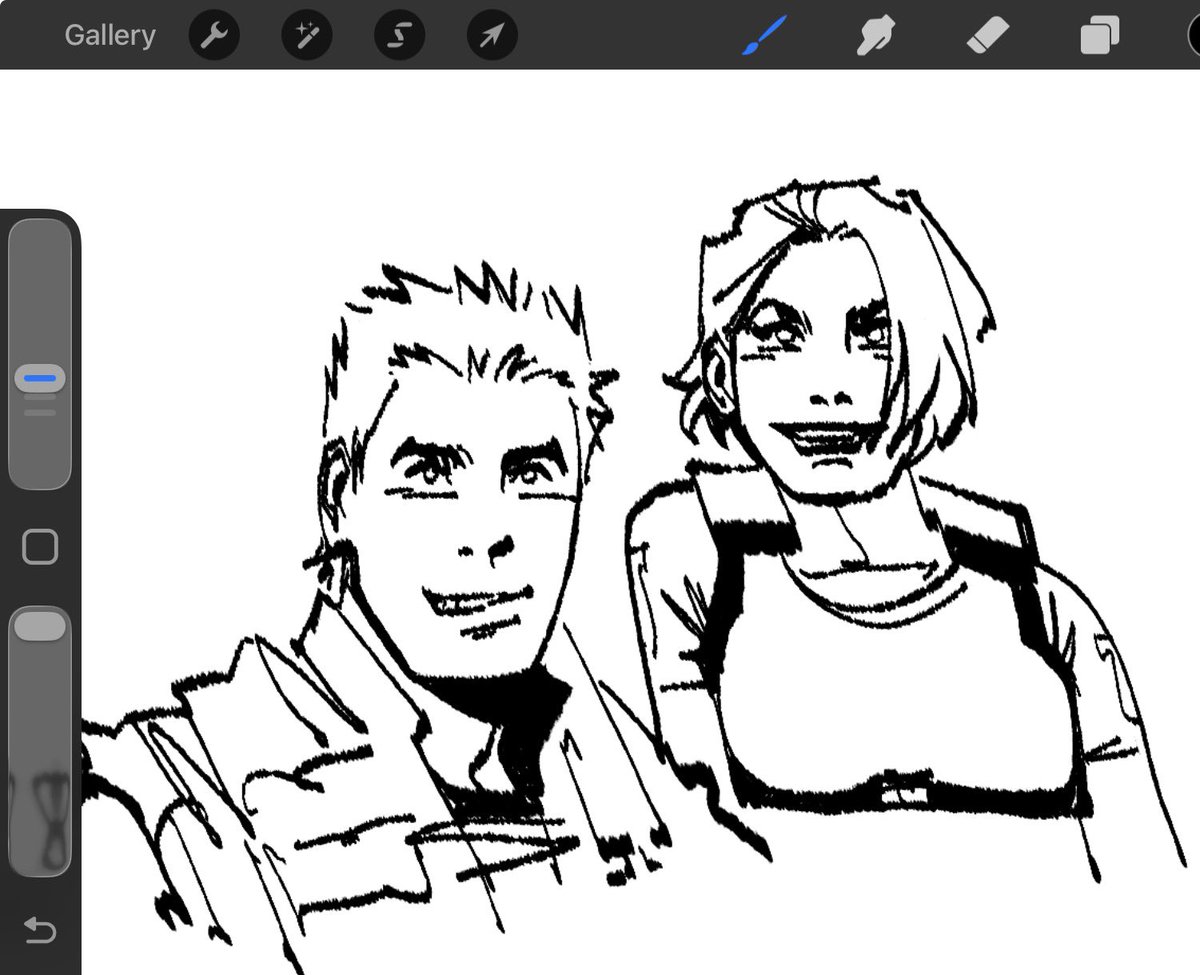Select the Smudge finger tool
Image resolution: width=1200 pixels, height=975 pixels.
(x=875, y=37)
